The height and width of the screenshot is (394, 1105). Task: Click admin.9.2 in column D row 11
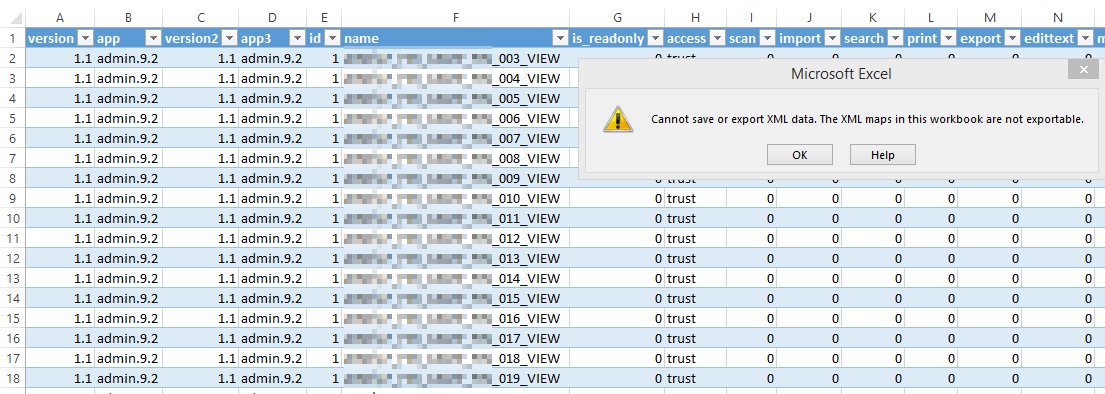272,238
